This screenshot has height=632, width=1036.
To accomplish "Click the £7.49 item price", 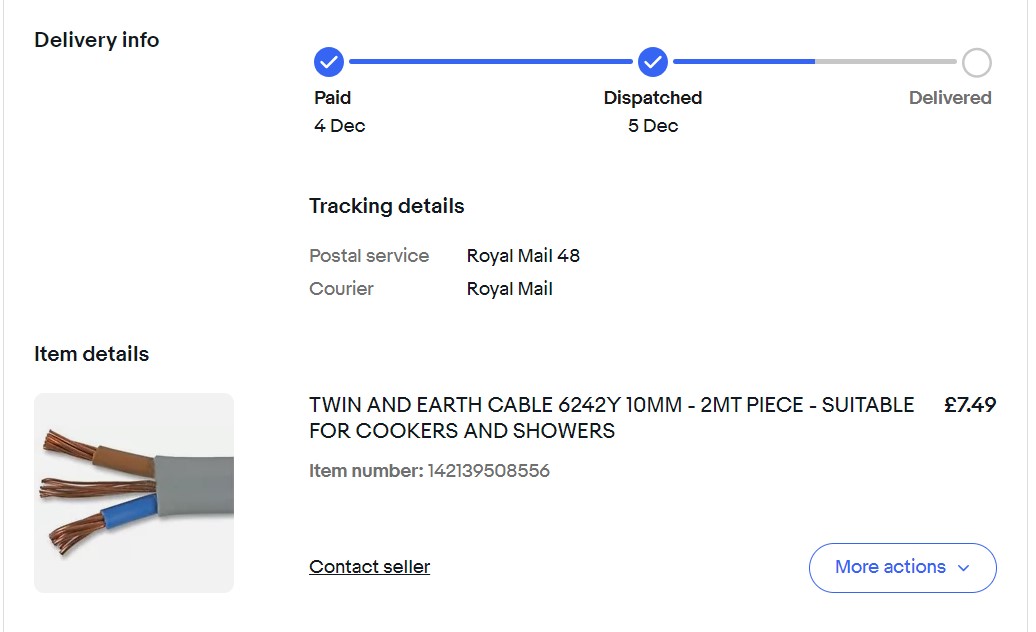I will pos(970,405).
